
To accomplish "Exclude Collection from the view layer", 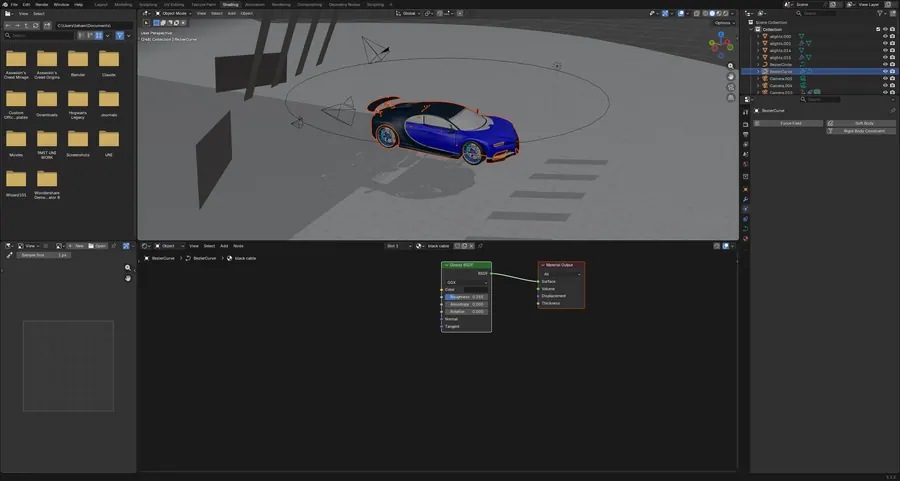I will (x=878, y=29).
